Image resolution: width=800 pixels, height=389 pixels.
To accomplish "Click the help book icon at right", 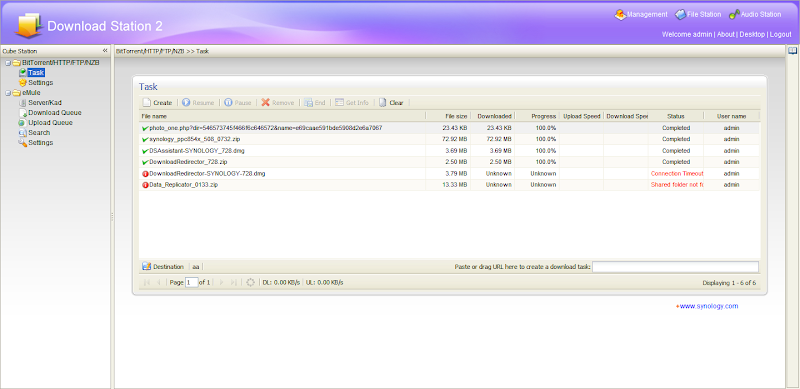I will [x=792, y=51].
